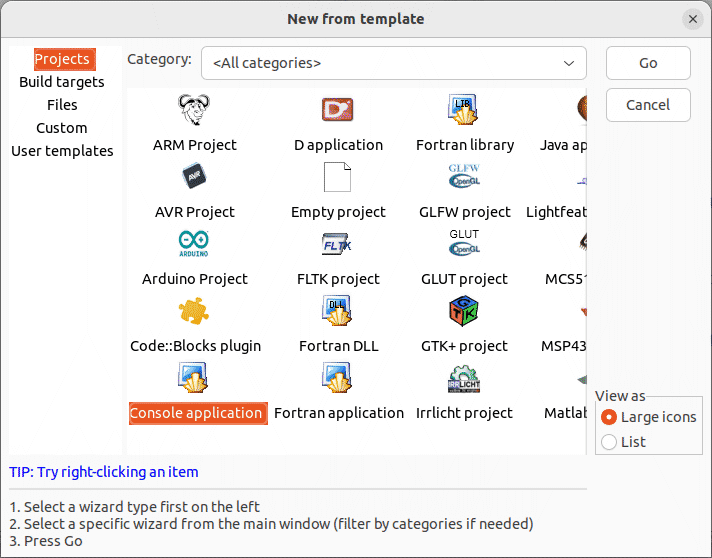Select the GLUT project icon
Screen dimensions: 712x558
pyautogui.click(x=464, y=244)
